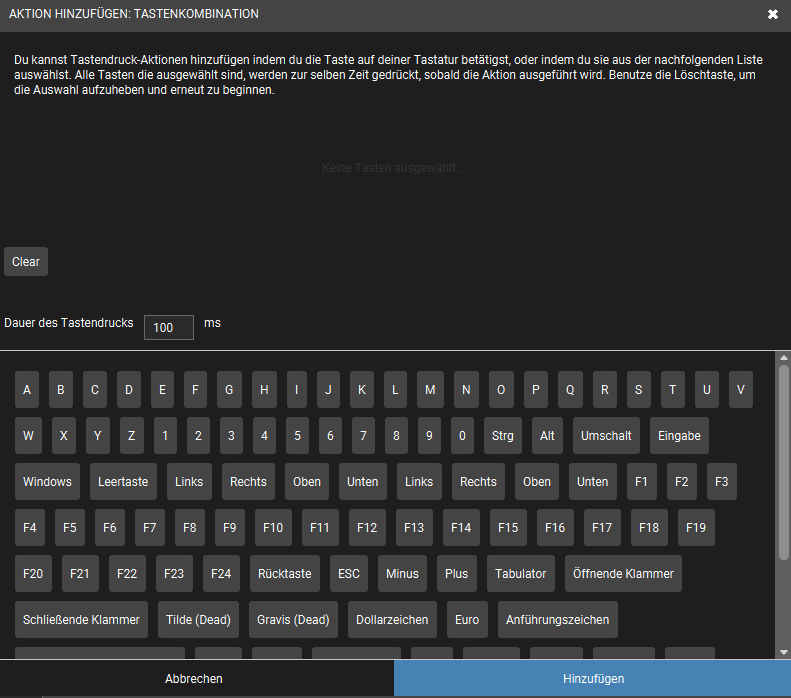Select the Tabulator key
Image resolution: width=791 pixels, height=698 pixels.
(521, 574)
